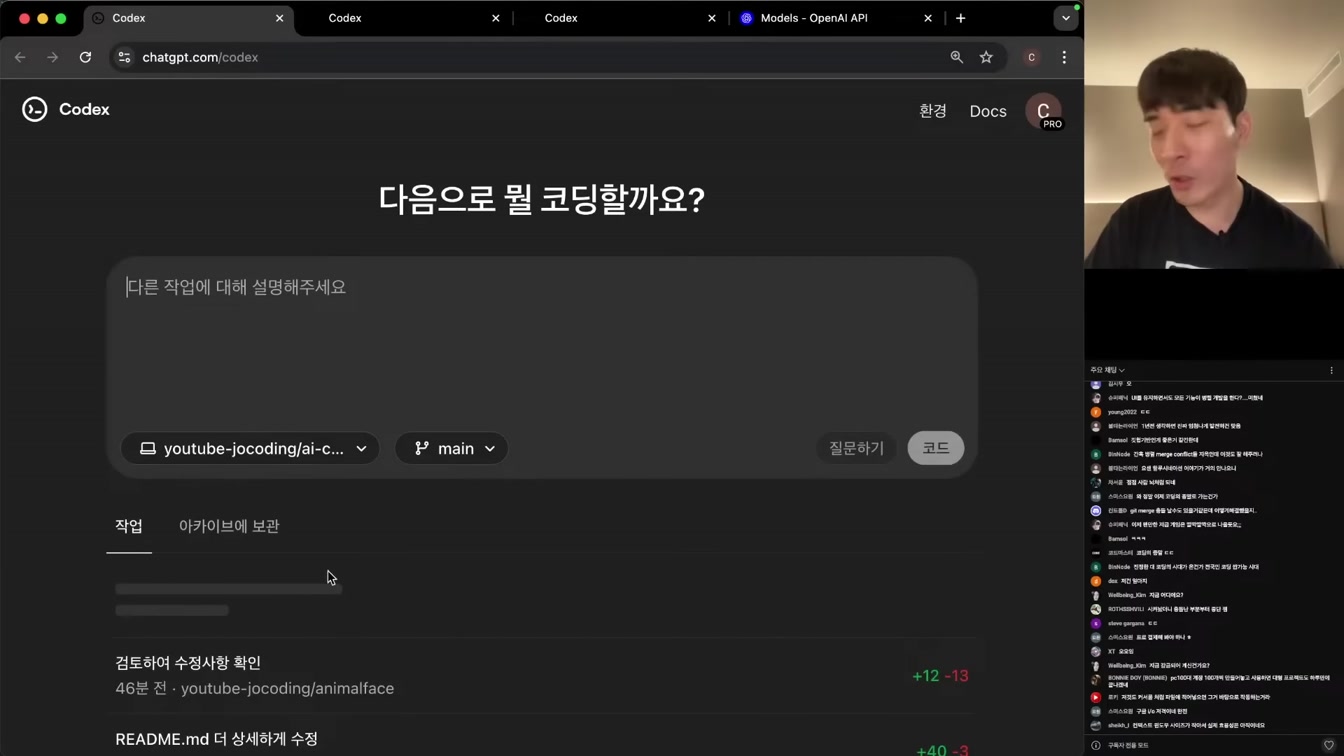Close the first Codex tab

[280, 18]
